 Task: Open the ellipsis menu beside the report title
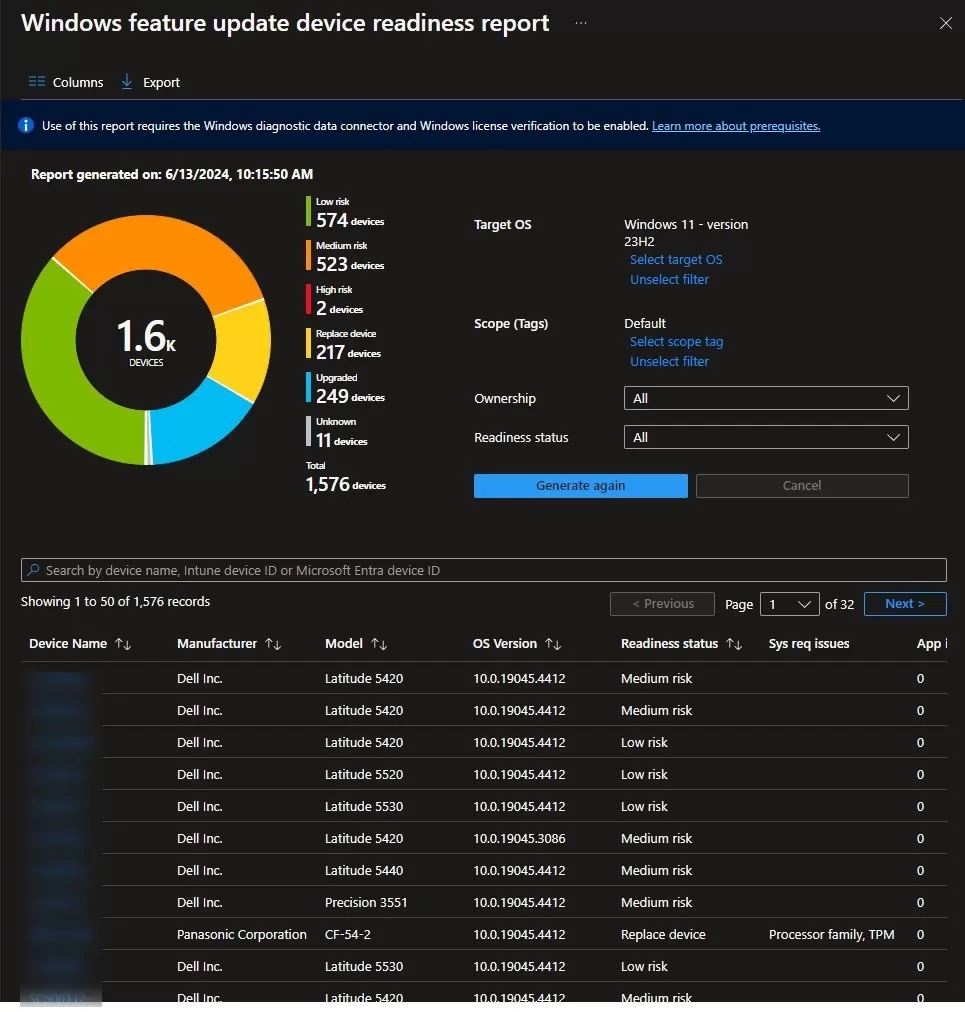tap(578, 22)
